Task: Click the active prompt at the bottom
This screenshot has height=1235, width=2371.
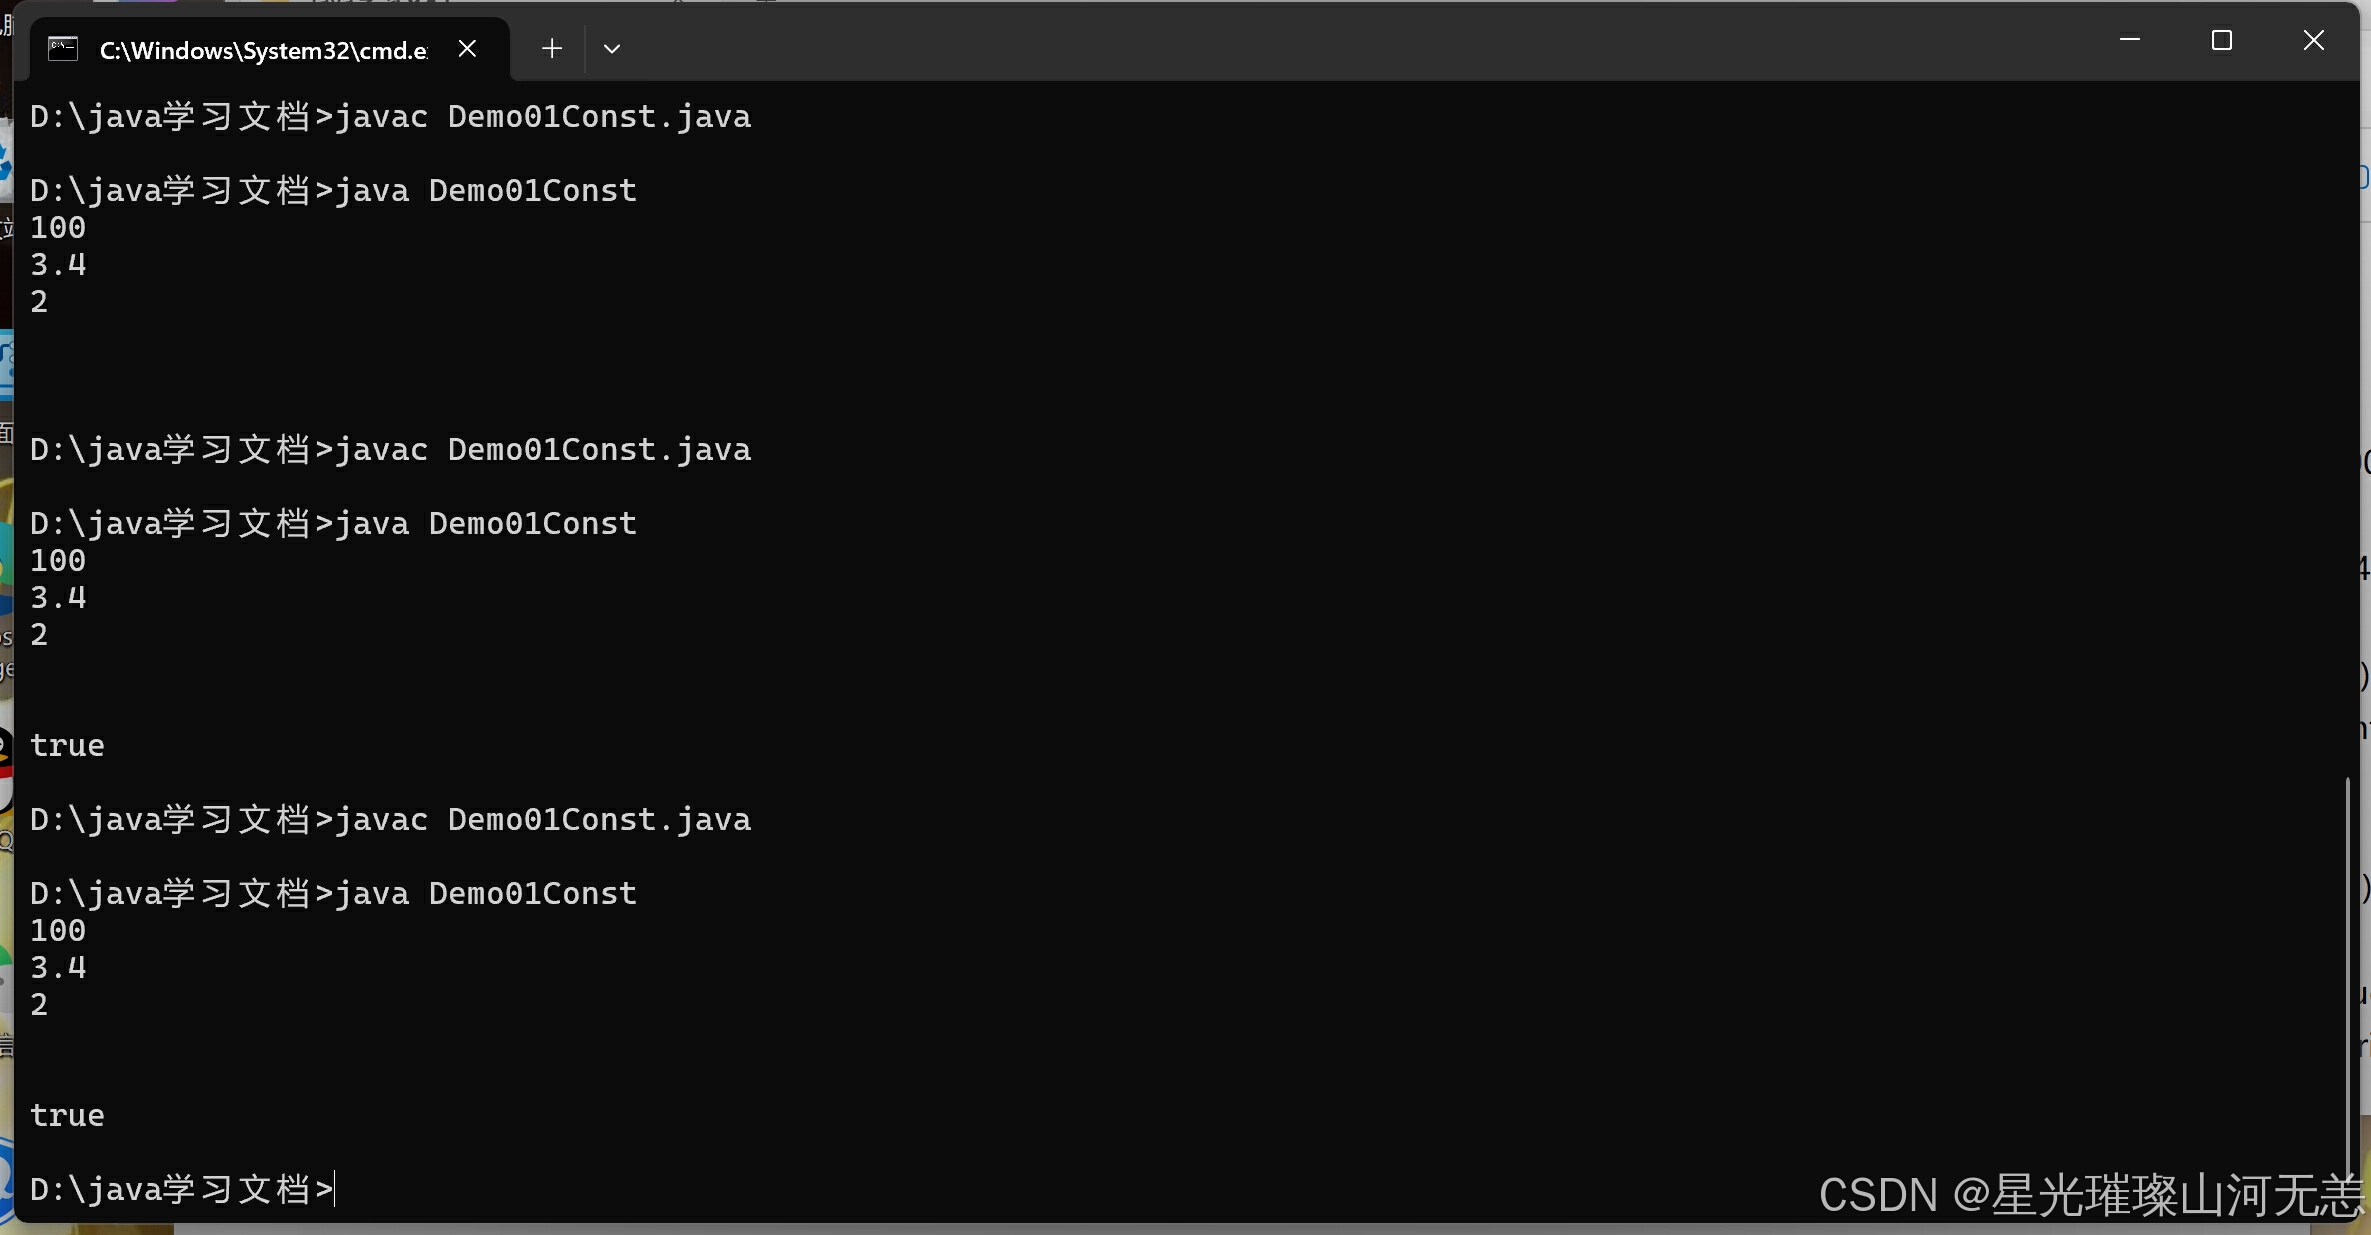Action: tap(182, 1189)
